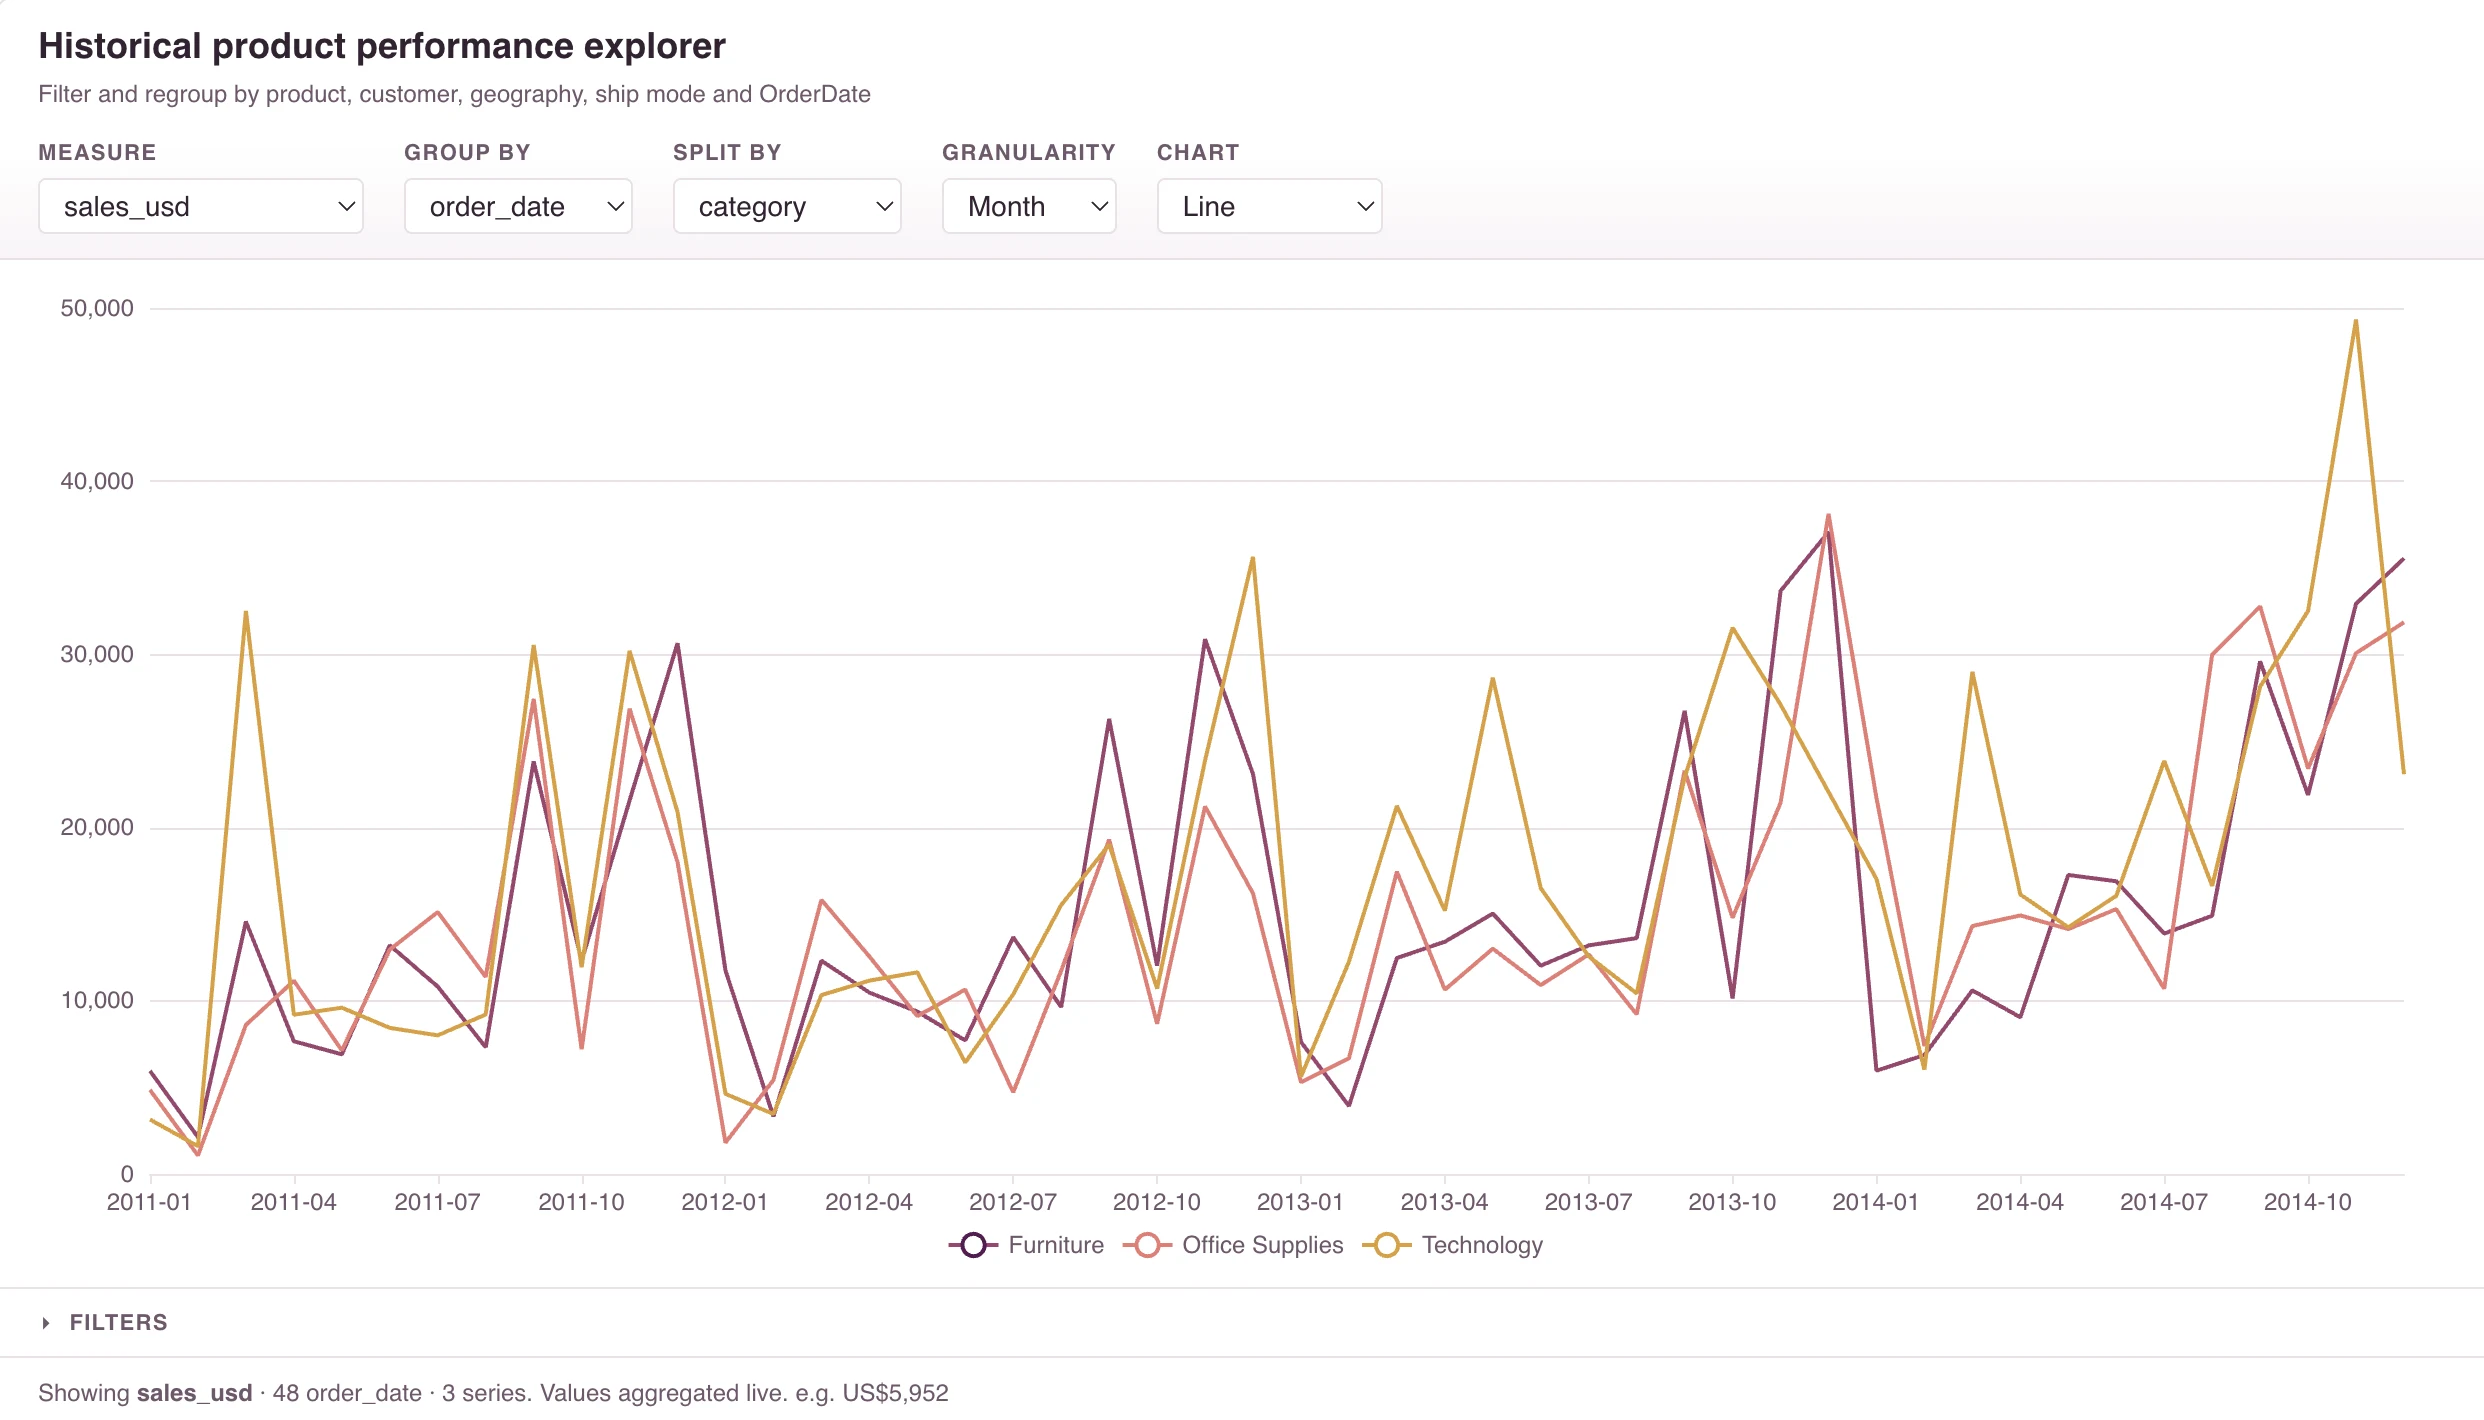Click the 2013-10 x-axis label

[x=1732, y=1202]
